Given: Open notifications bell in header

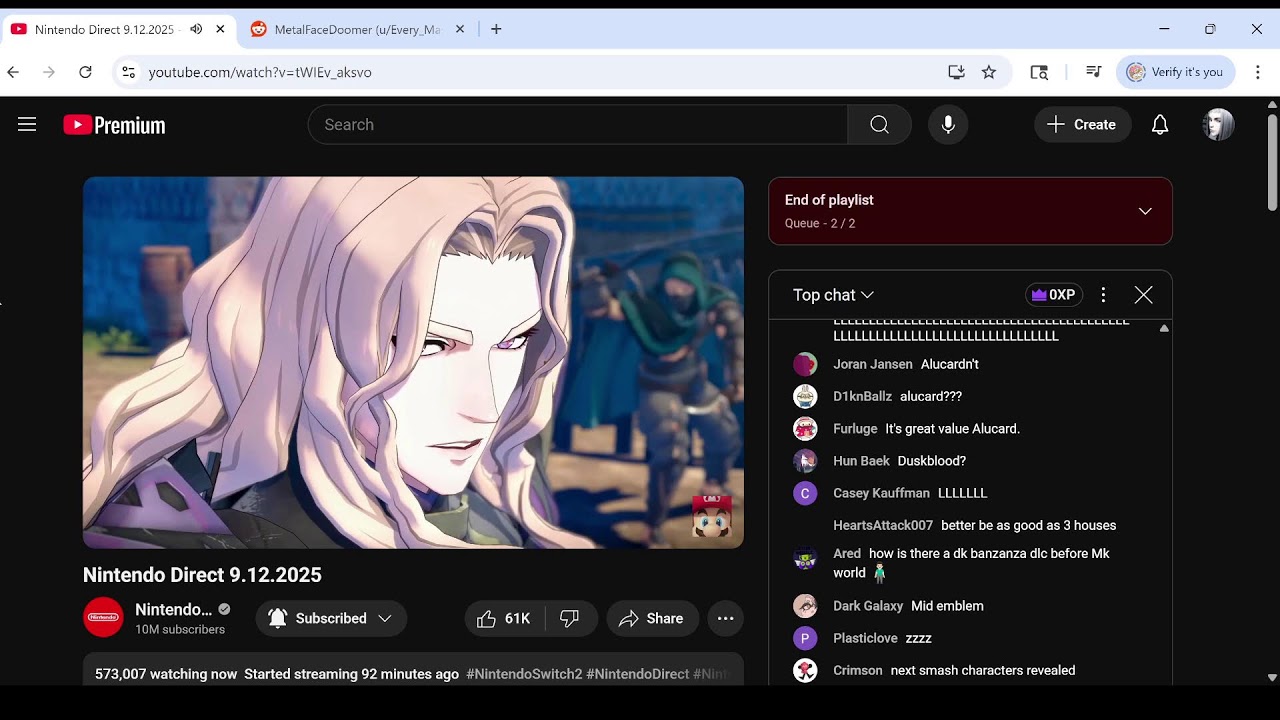Looking at the screenshot, I should [1160, 125].
